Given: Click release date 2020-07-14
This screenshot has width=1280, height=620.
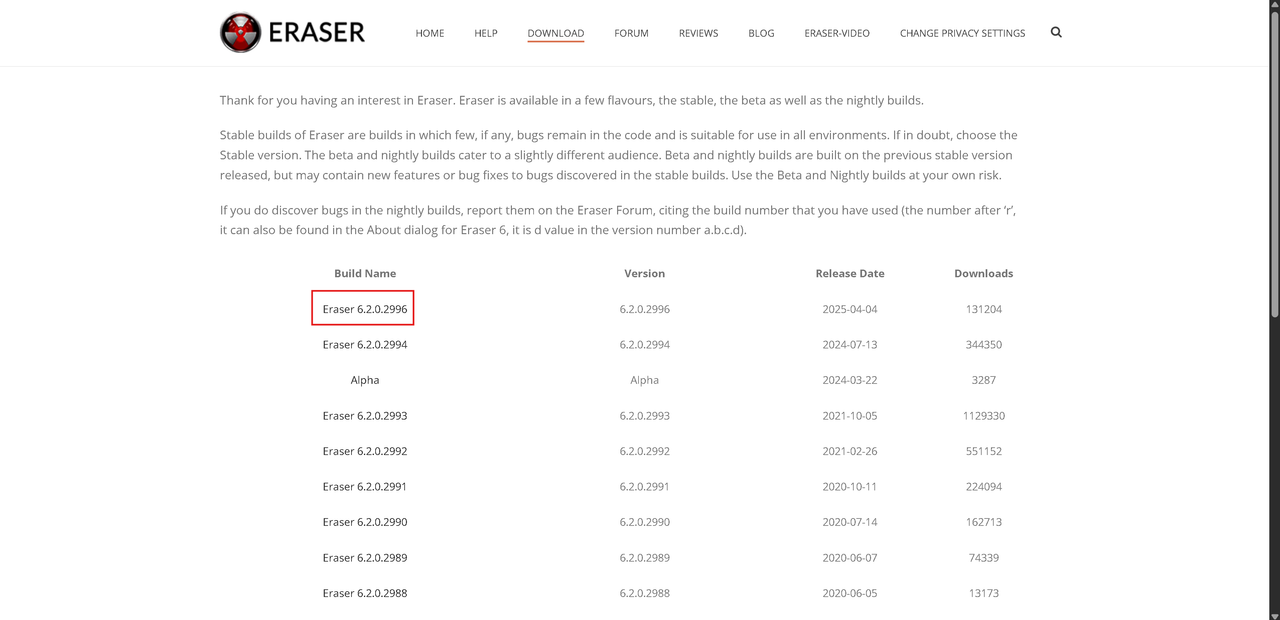Looking at the screenshot, I should [x=850, y=522].
